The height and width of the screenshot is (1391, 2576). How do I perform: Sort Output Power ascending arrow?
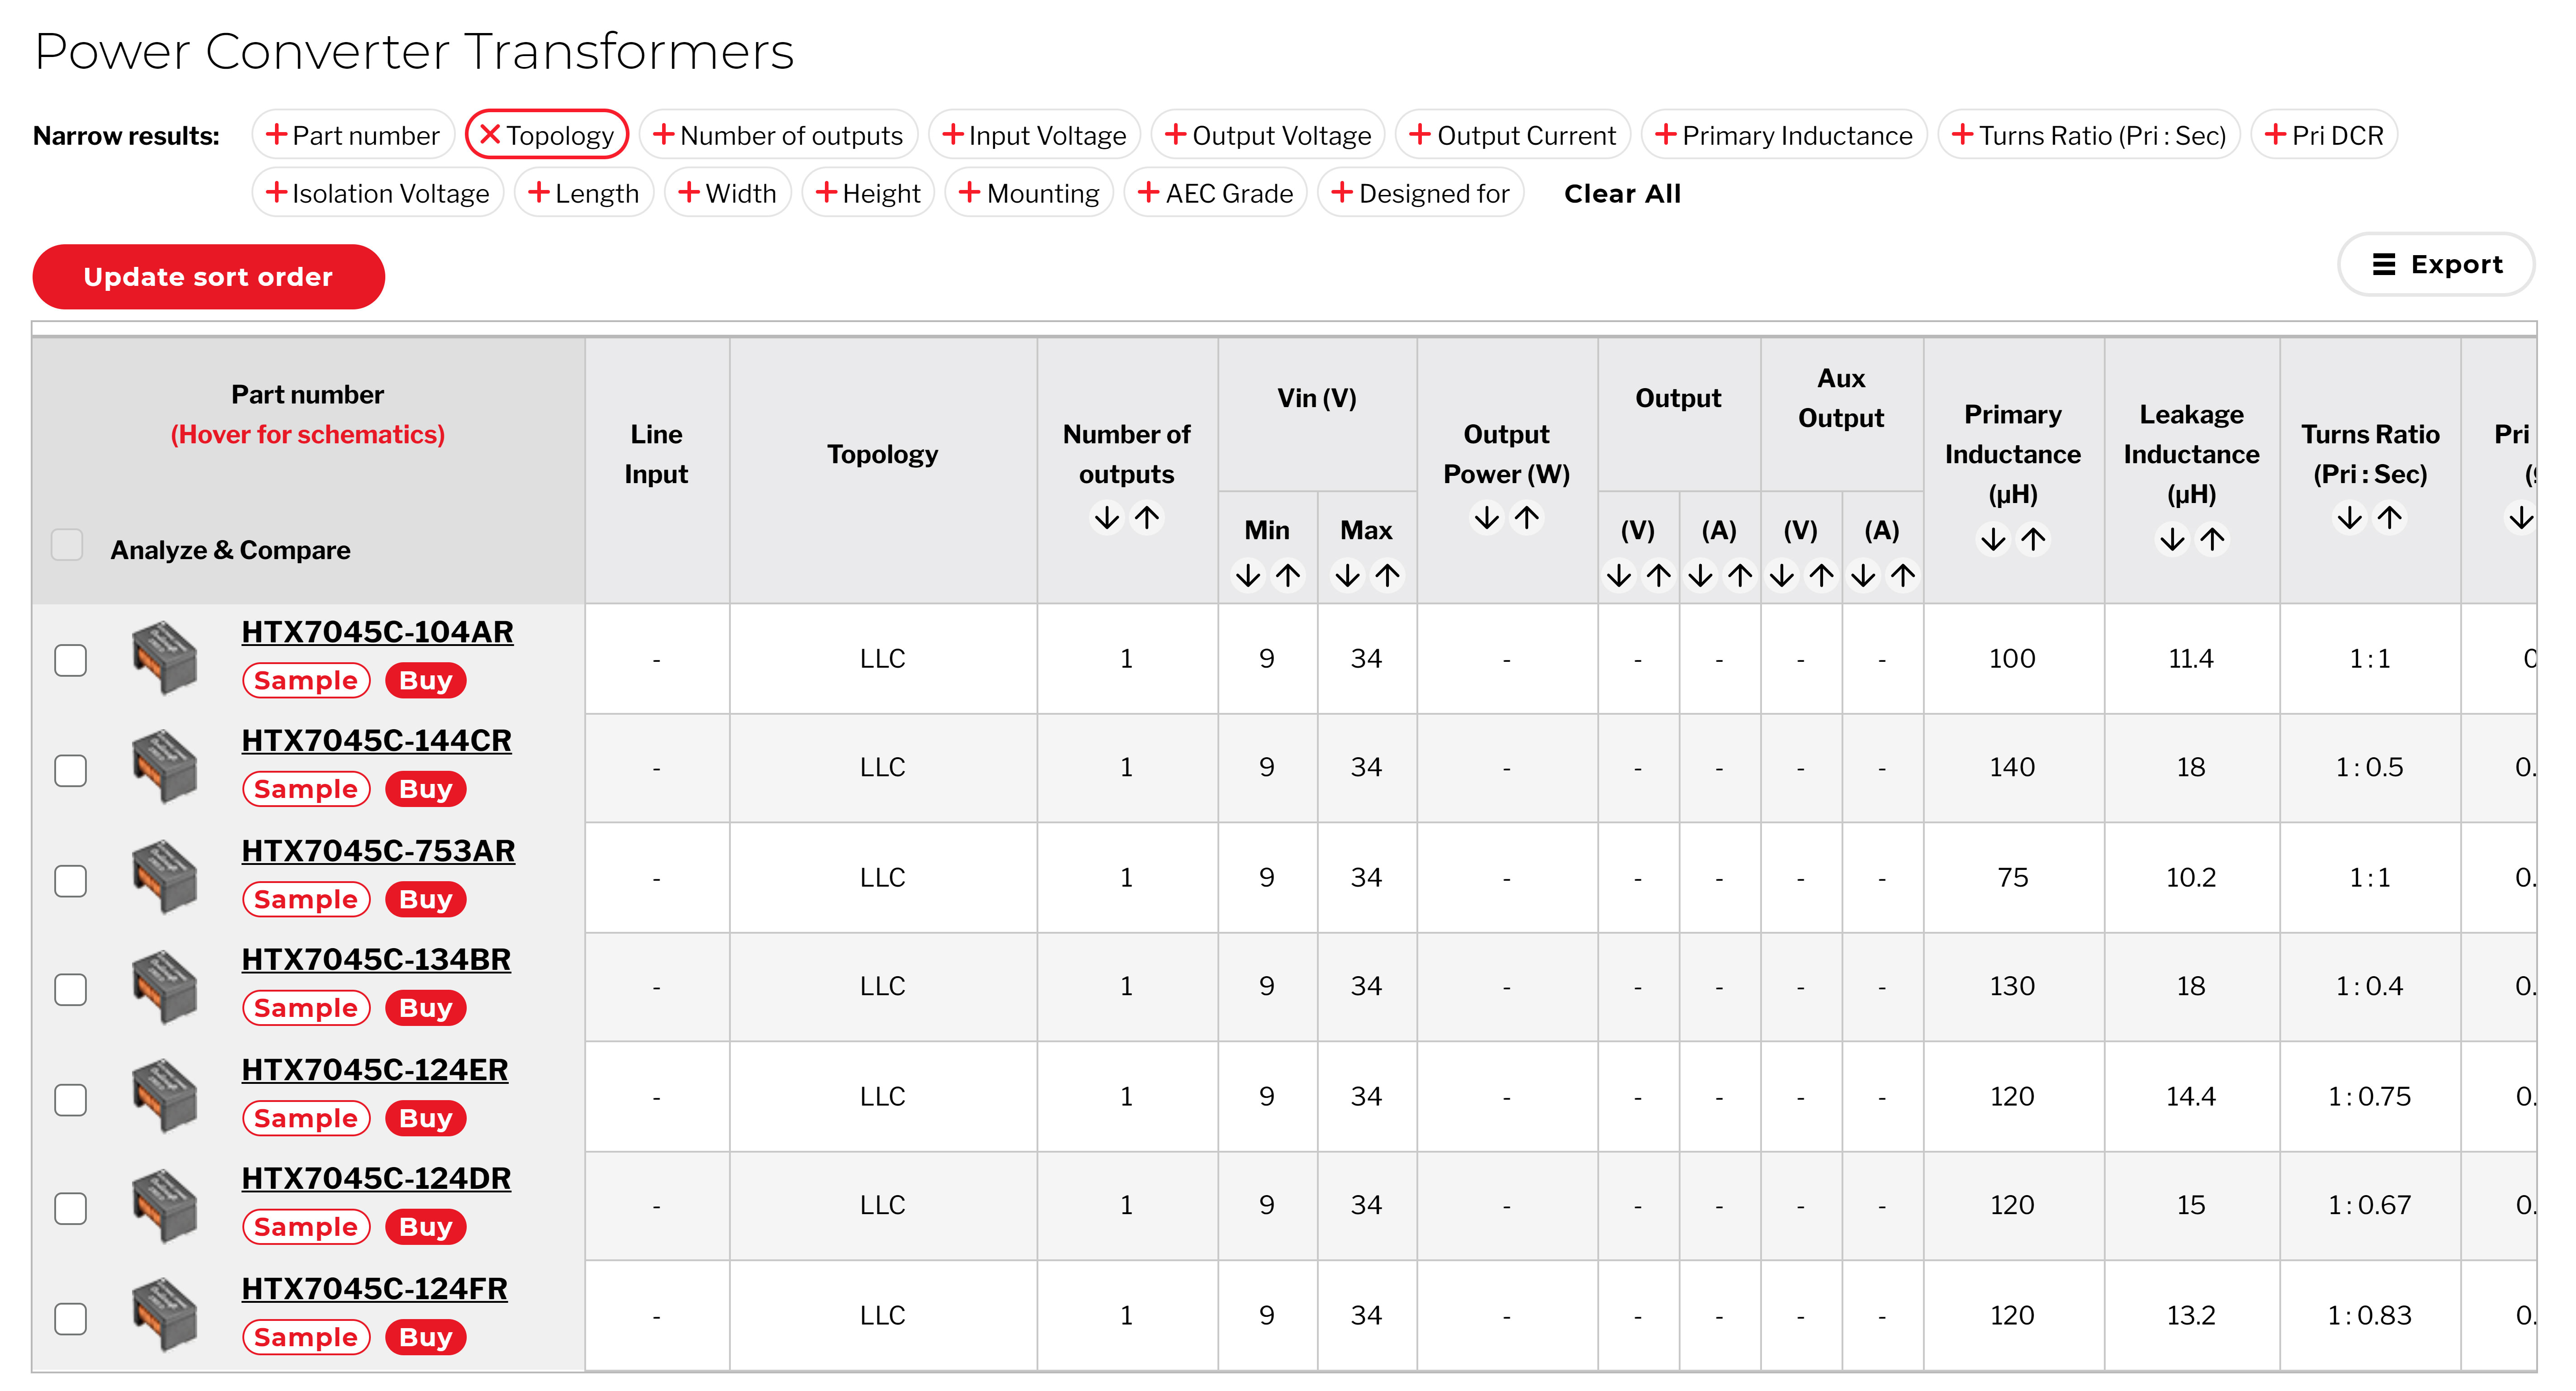point(1527,518)
